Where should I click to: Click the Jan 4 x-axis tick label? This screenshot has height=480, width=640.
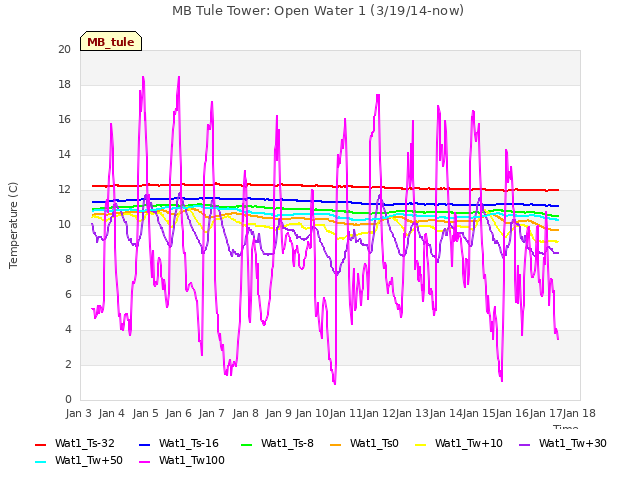[112, 413]
